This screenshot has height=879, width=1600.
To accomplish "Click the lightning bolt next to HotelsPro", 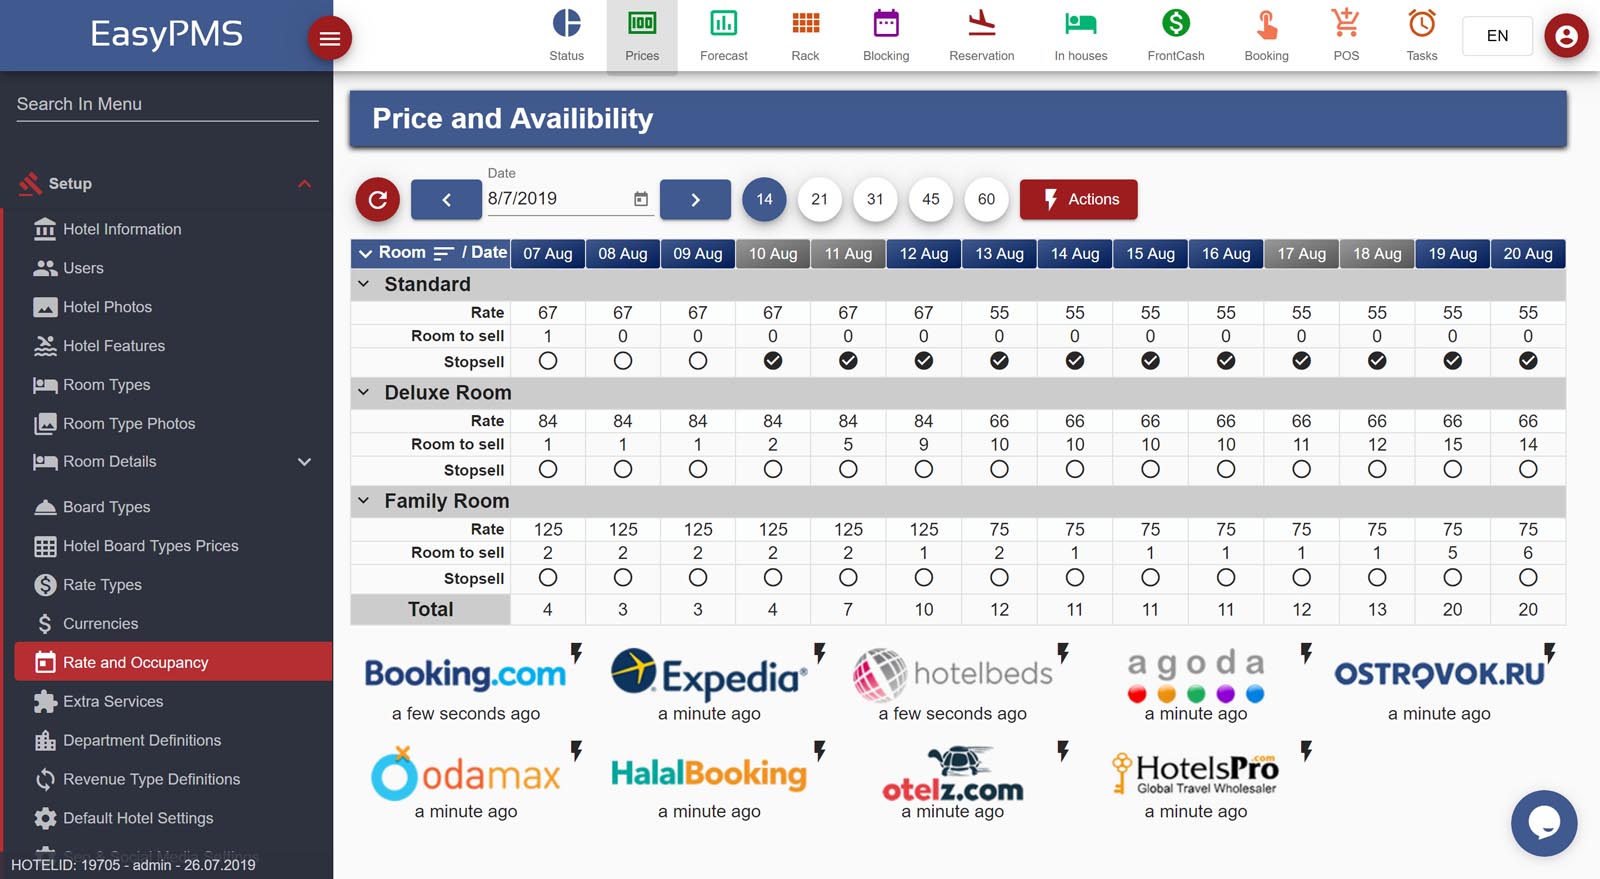I will pyautogui.click(x=1306, y=751).
